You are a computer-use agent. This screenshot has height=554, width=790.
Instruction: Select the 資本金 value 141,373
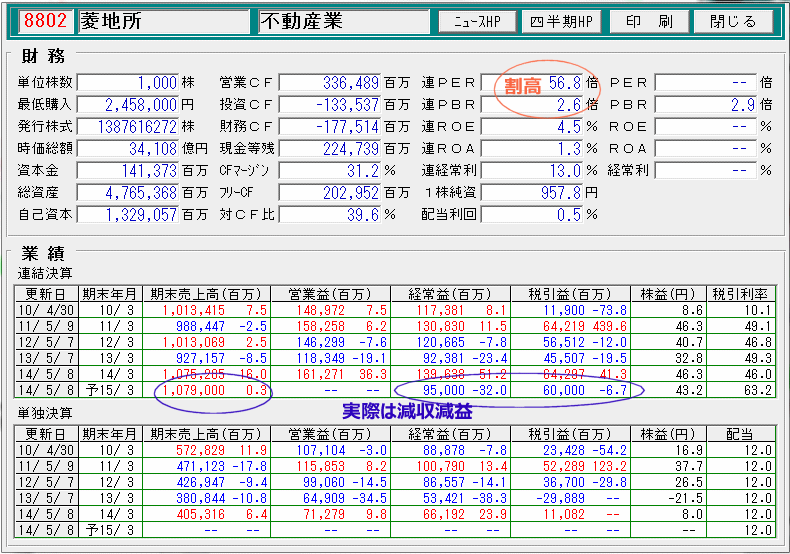pos(128,171)
